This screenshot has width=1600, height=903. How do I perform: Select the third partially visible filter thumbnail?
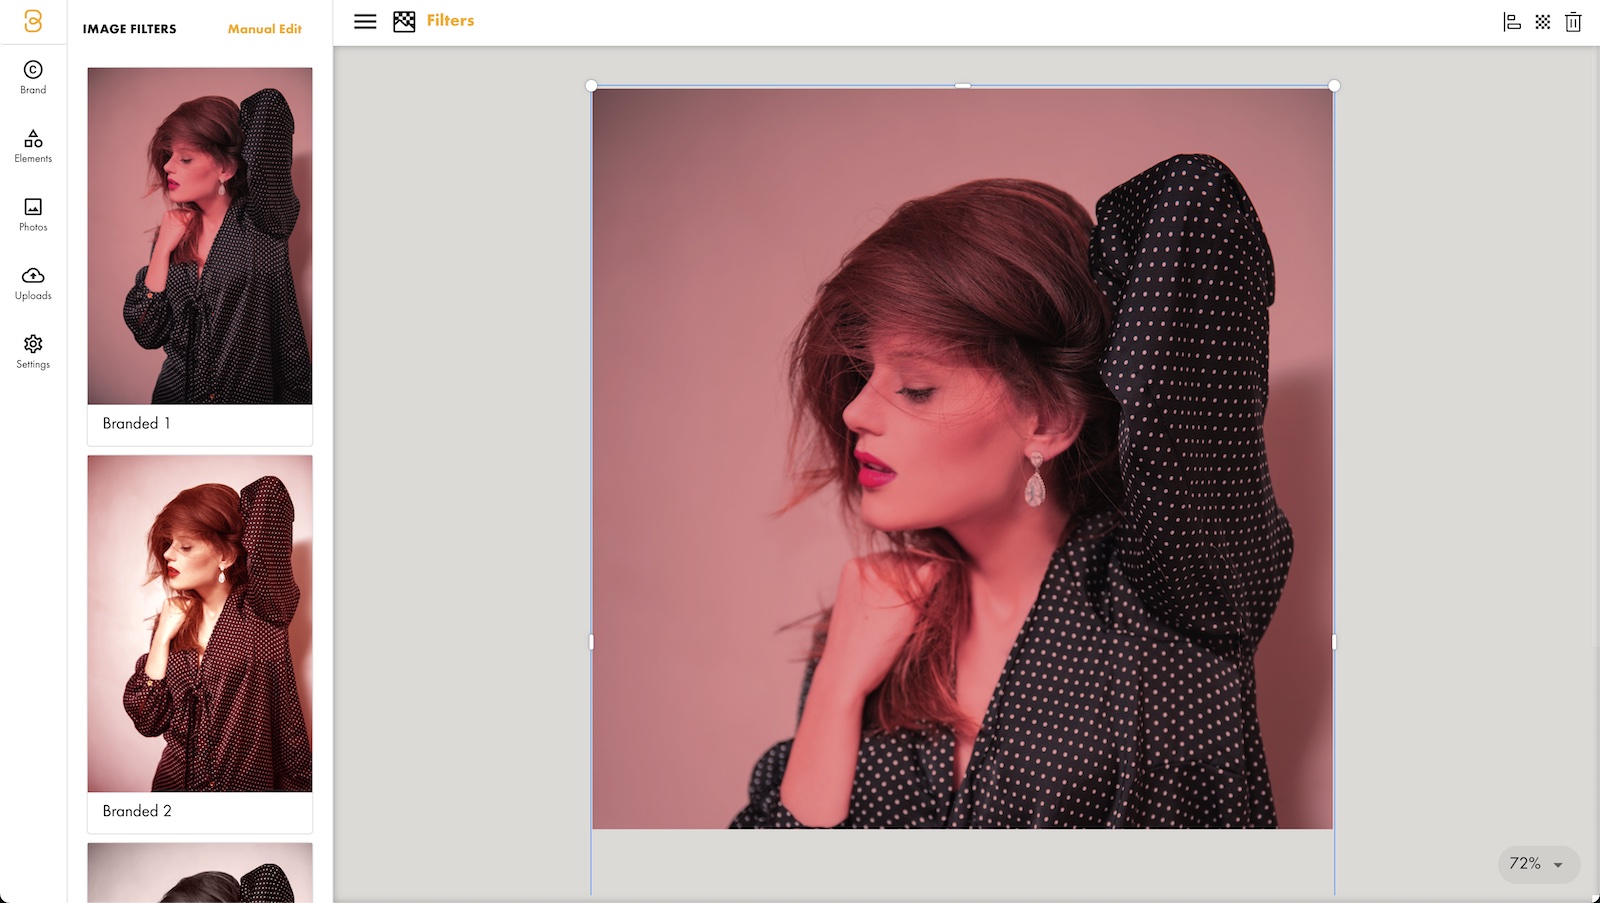(x=200, y=872)
